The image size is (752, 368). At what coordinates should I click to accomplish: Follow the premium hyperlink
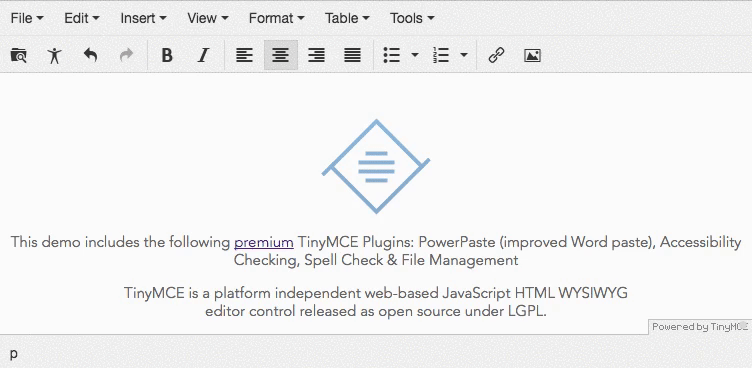(x=264, y=242)
